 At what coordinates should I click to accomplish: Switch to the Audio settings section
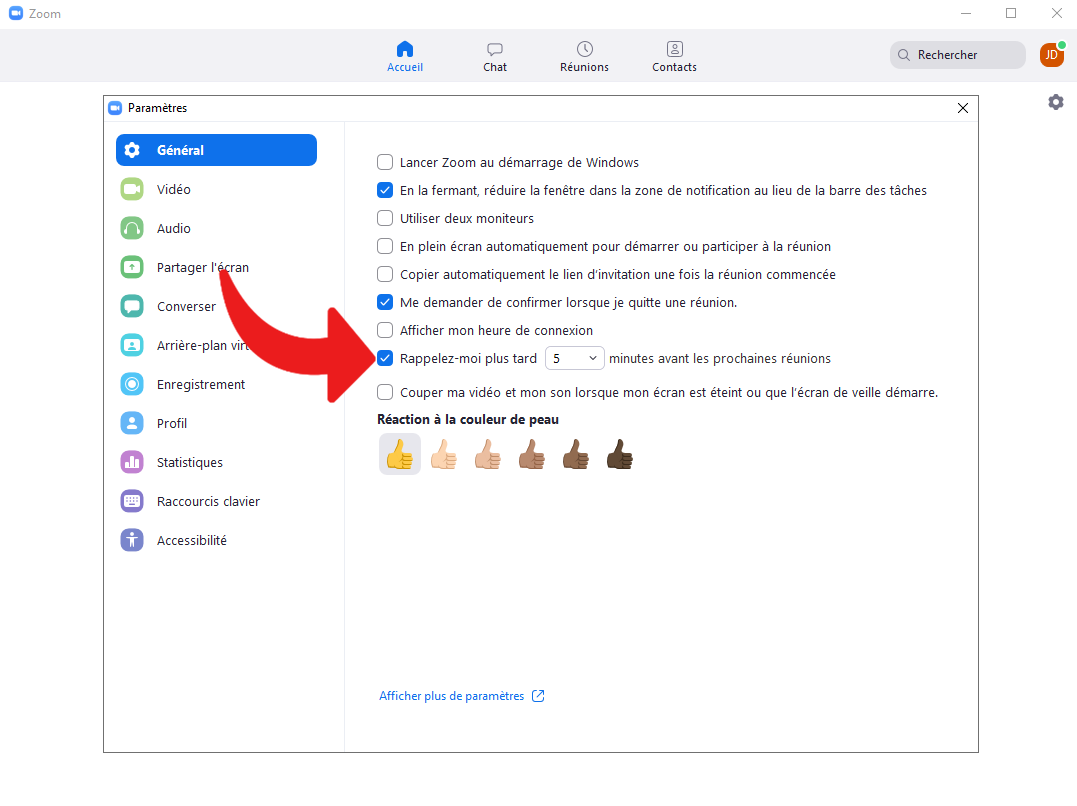[173, 228]
